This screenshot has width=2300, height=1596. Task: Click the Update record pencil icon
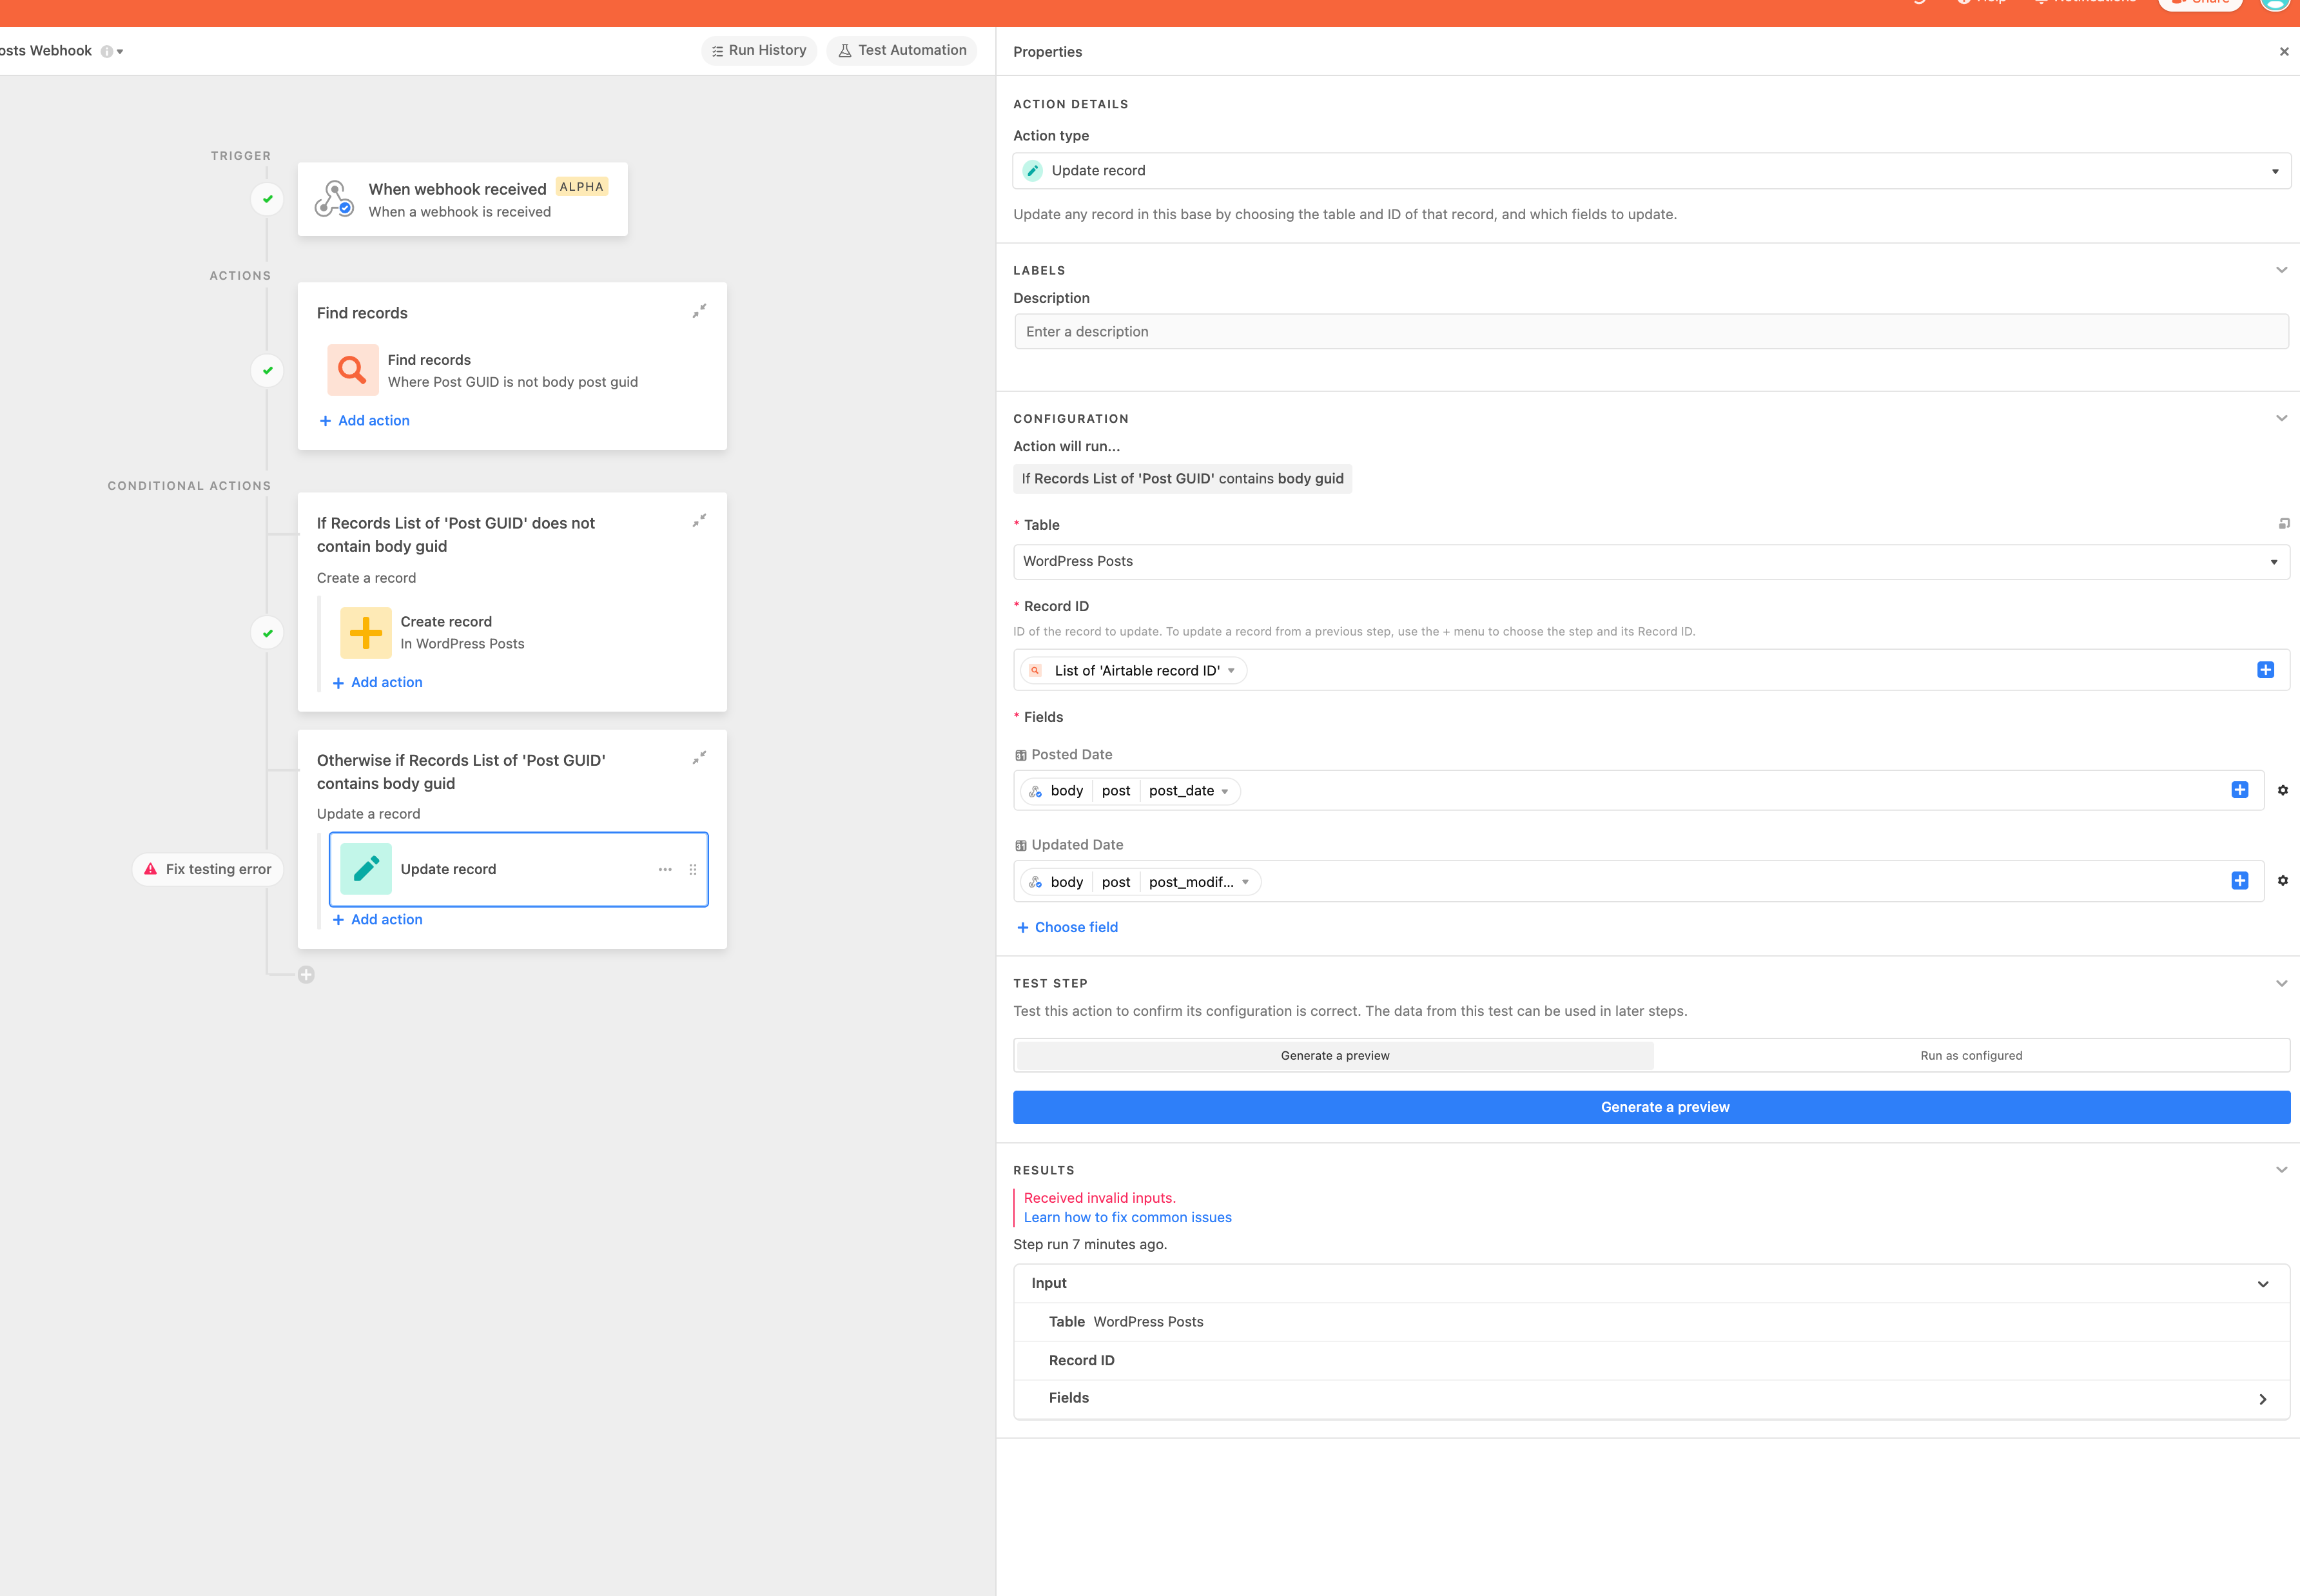coord(365,869)
